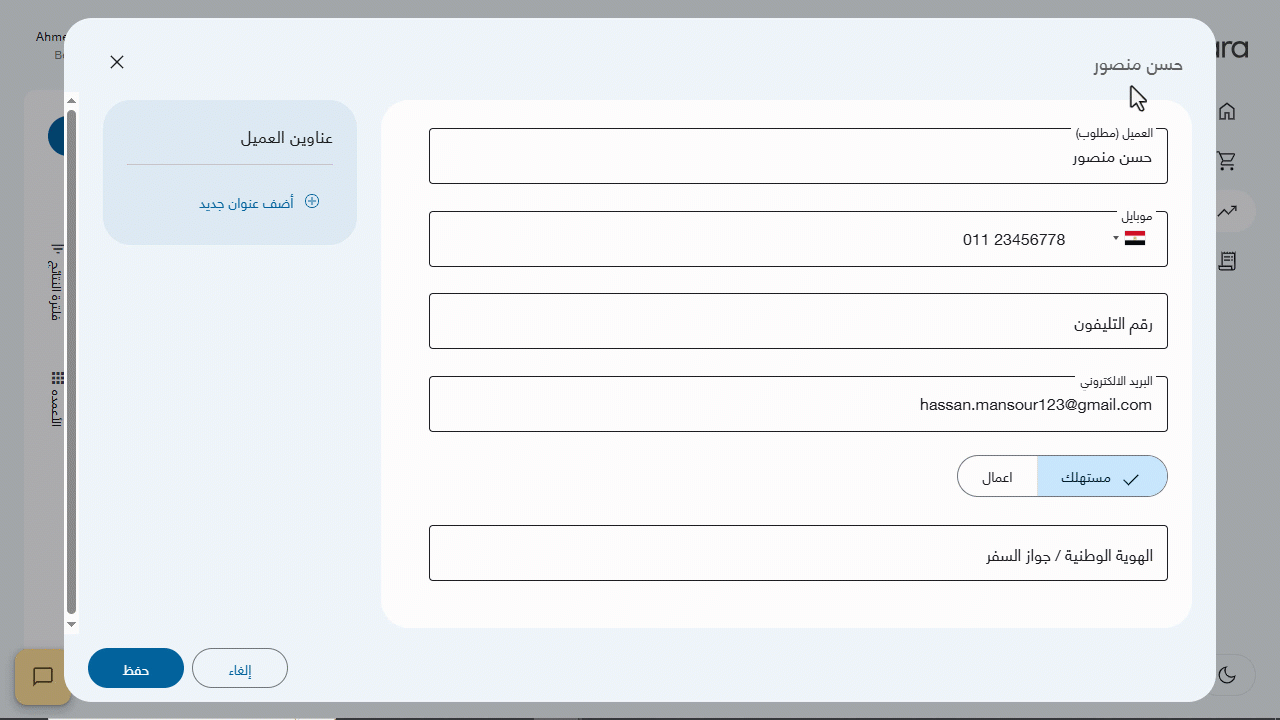
Task: Toggle dark mode with the moon icon
Action: (x=1228, y=675)
